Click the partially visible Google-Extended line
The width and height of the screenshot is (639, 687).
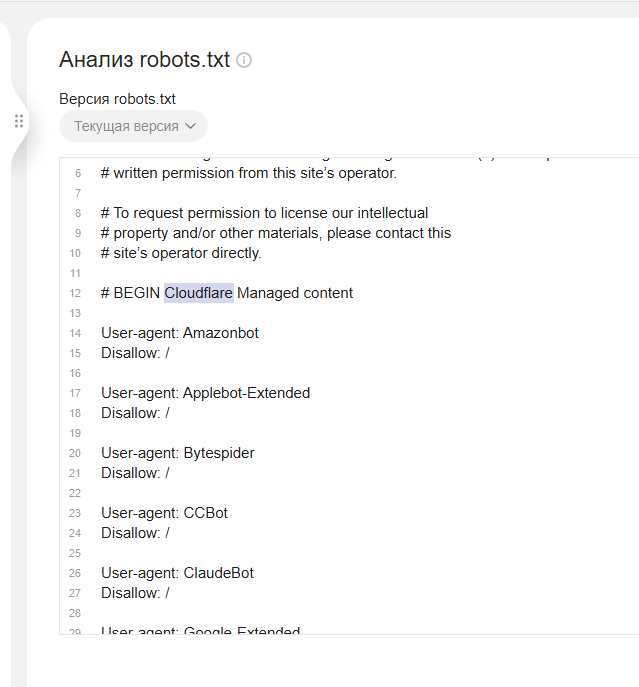pyautogui.click(x=200, y=631)
